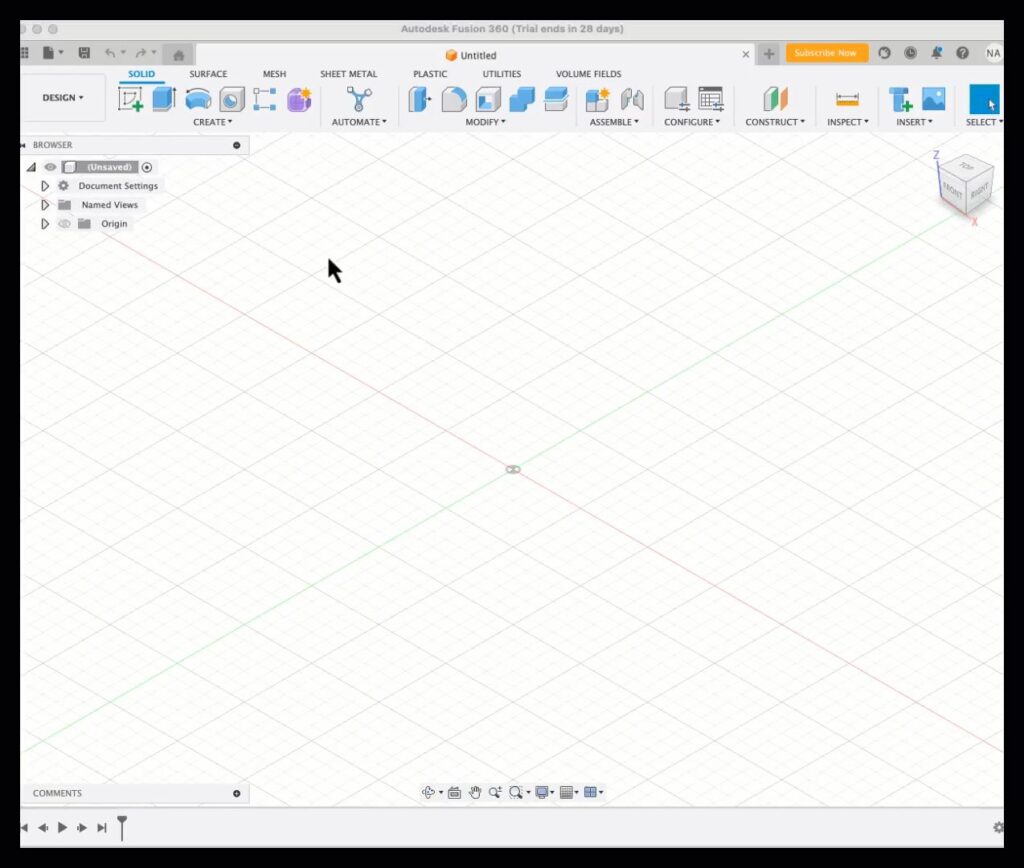1024x868 pixels.
Task: Select the Shell tool
Action: coord(488,99)
